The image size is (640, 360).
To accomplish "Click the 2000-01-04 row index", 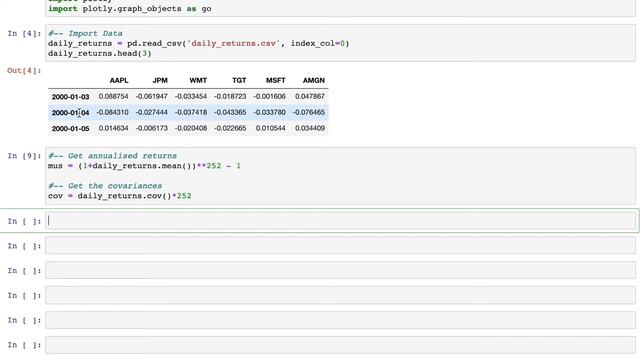I will tap(70, 113).
